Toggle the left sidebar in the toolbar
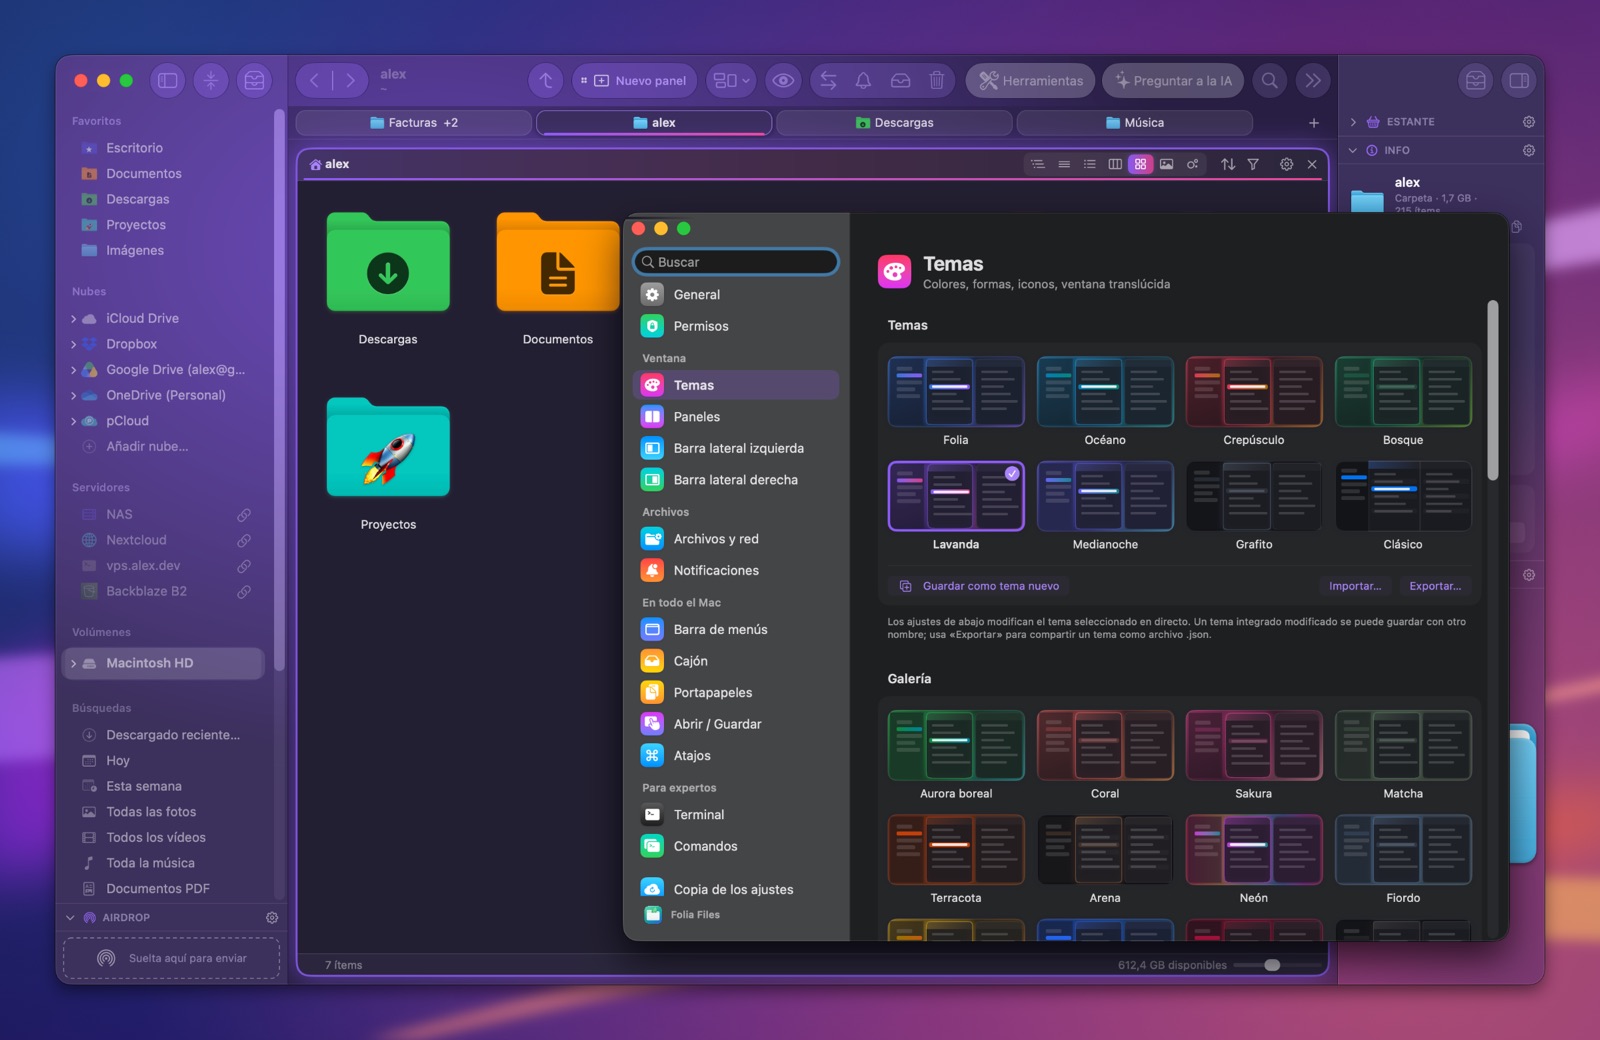Screen dimensions: 1600x1040 pos(168,81)
